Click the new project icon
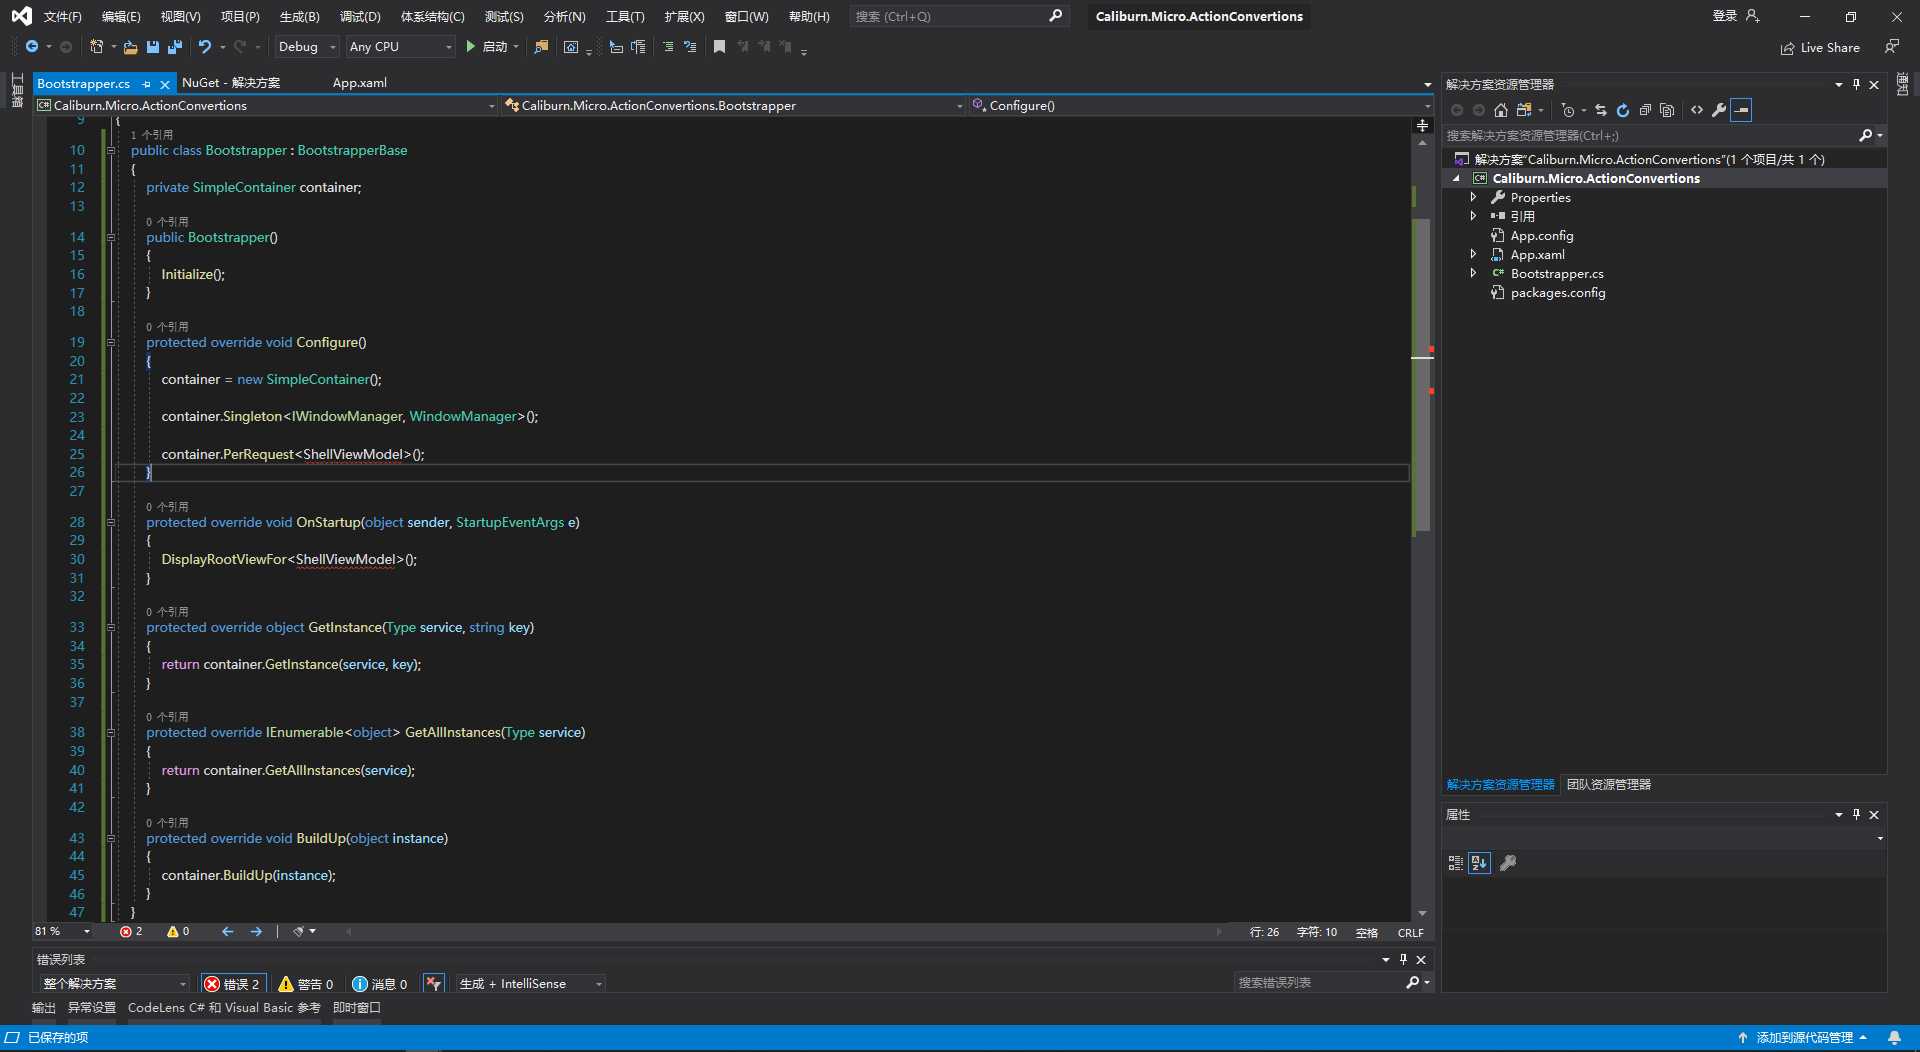The image size is (1920, 1052). coord(96,47)
